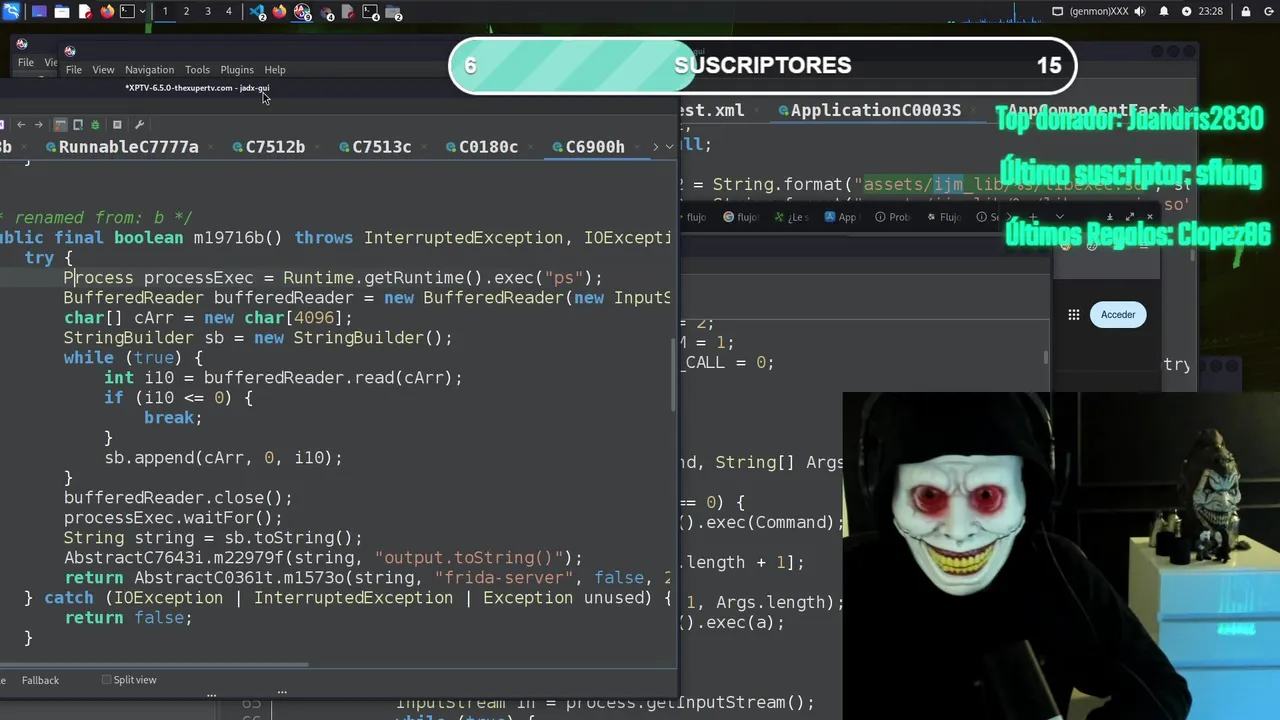Open the browser tab list chevron
Screen dimensions: 1280x720
[x=1060, y=217]
